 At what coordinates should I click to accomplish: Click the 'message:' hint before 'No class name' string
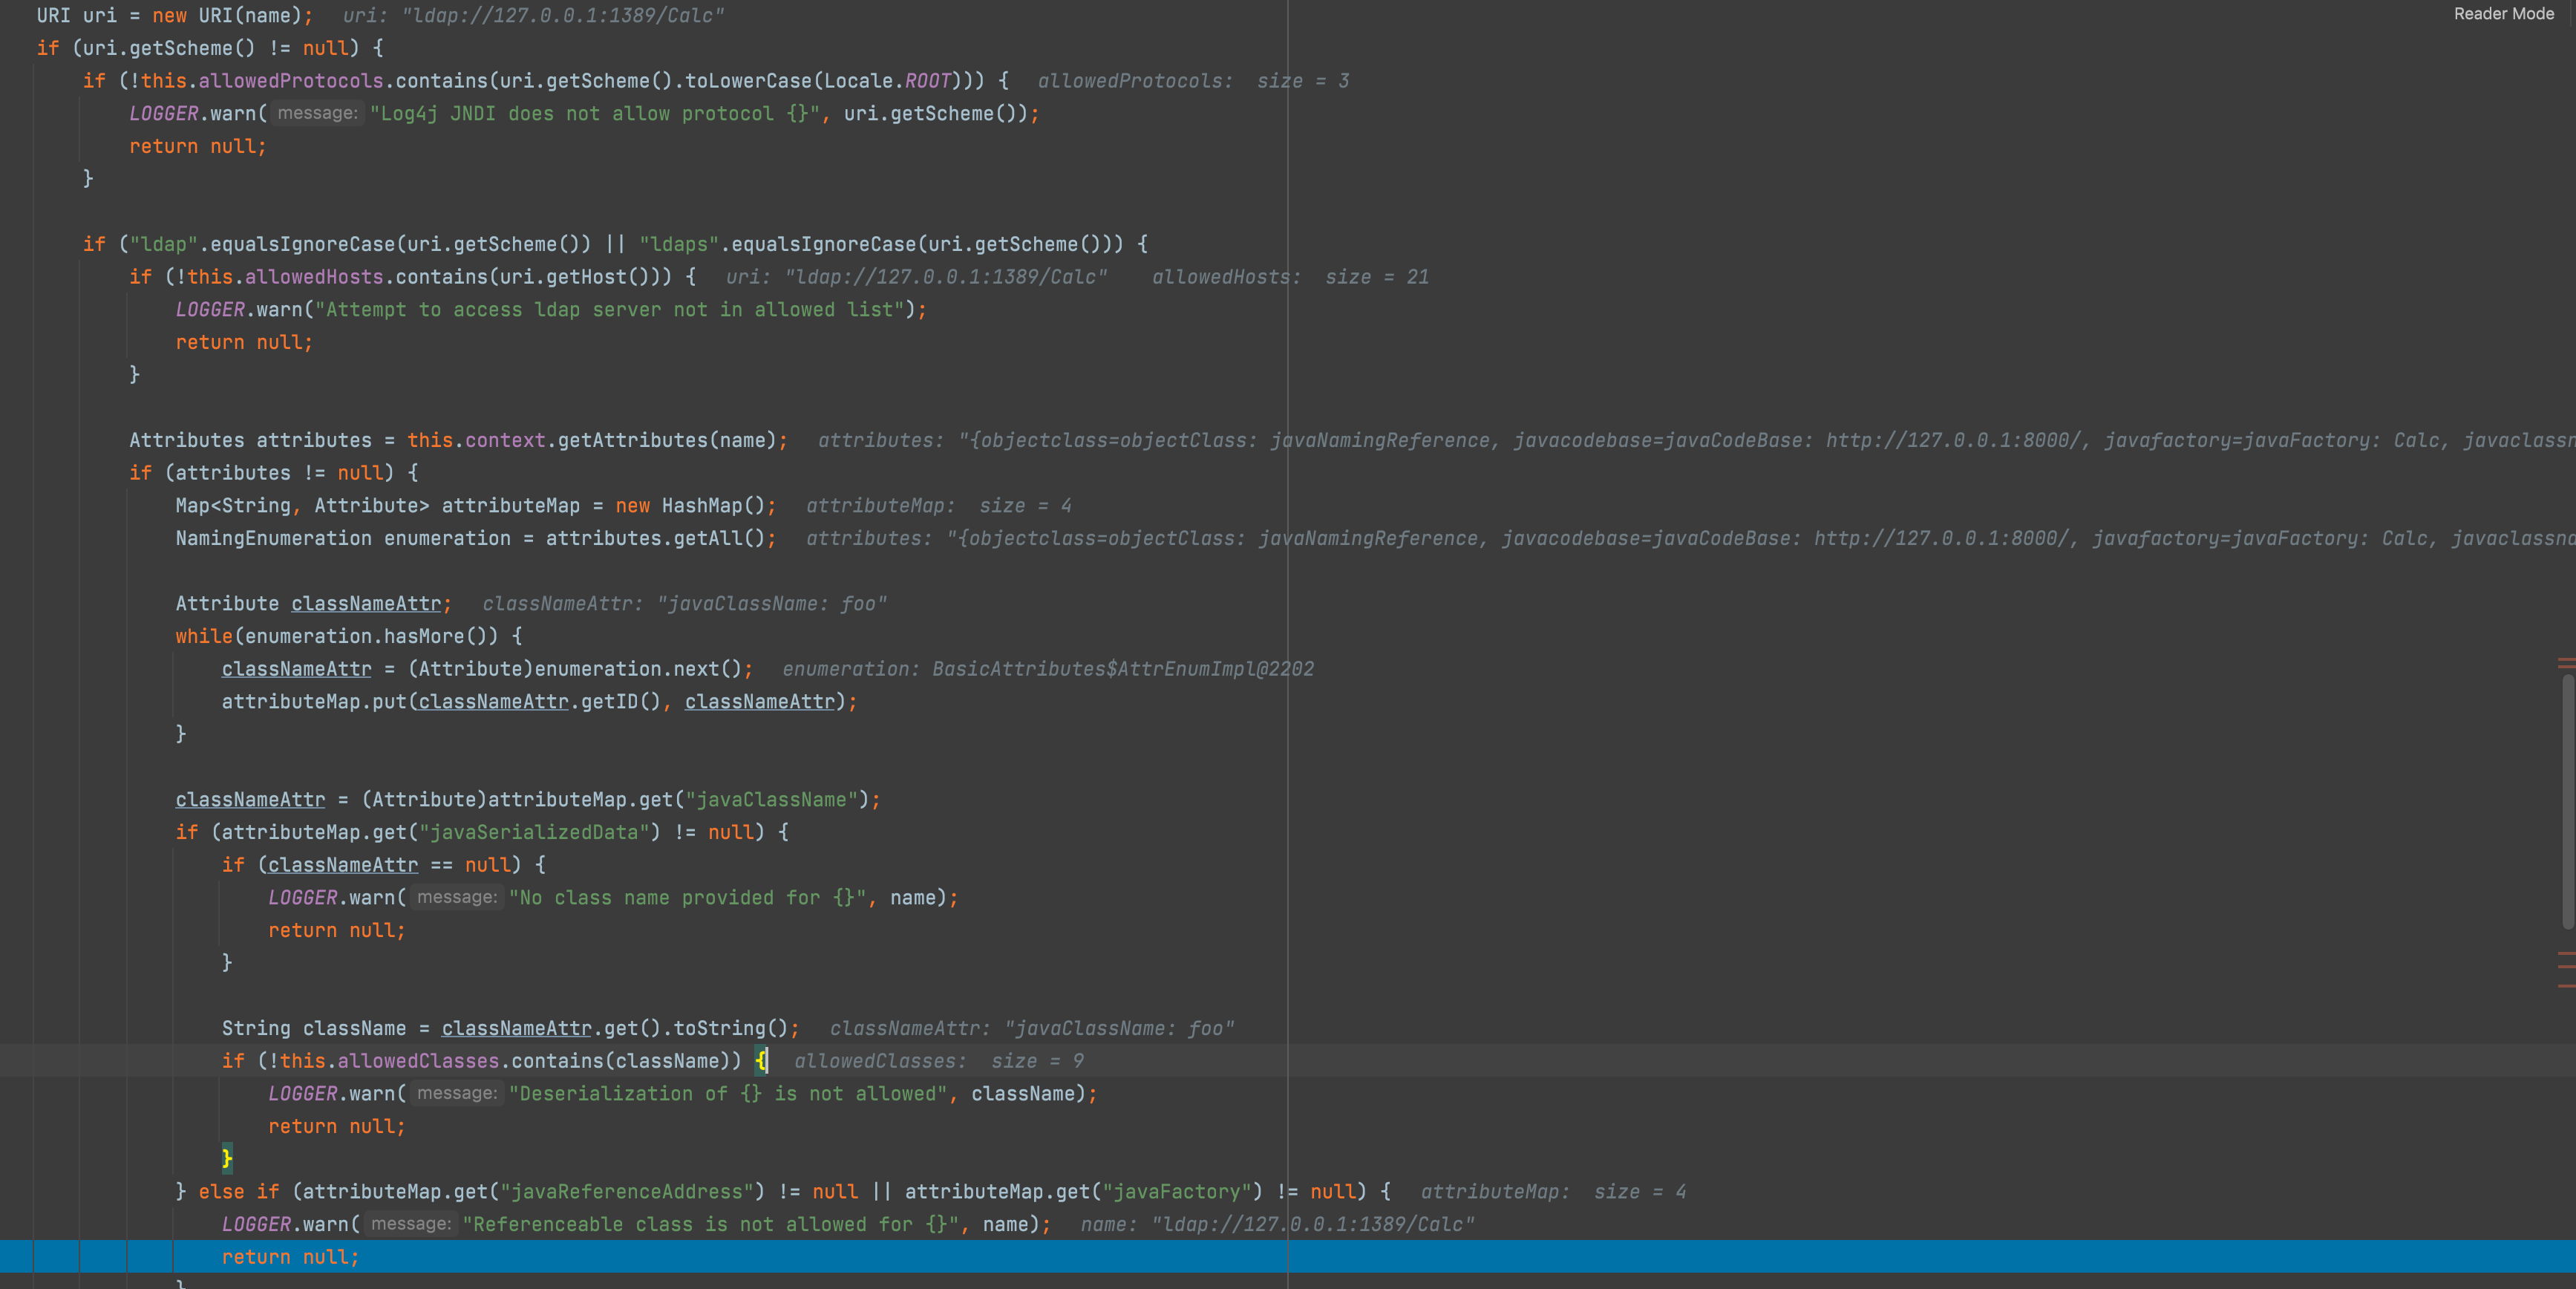point(456,897)
